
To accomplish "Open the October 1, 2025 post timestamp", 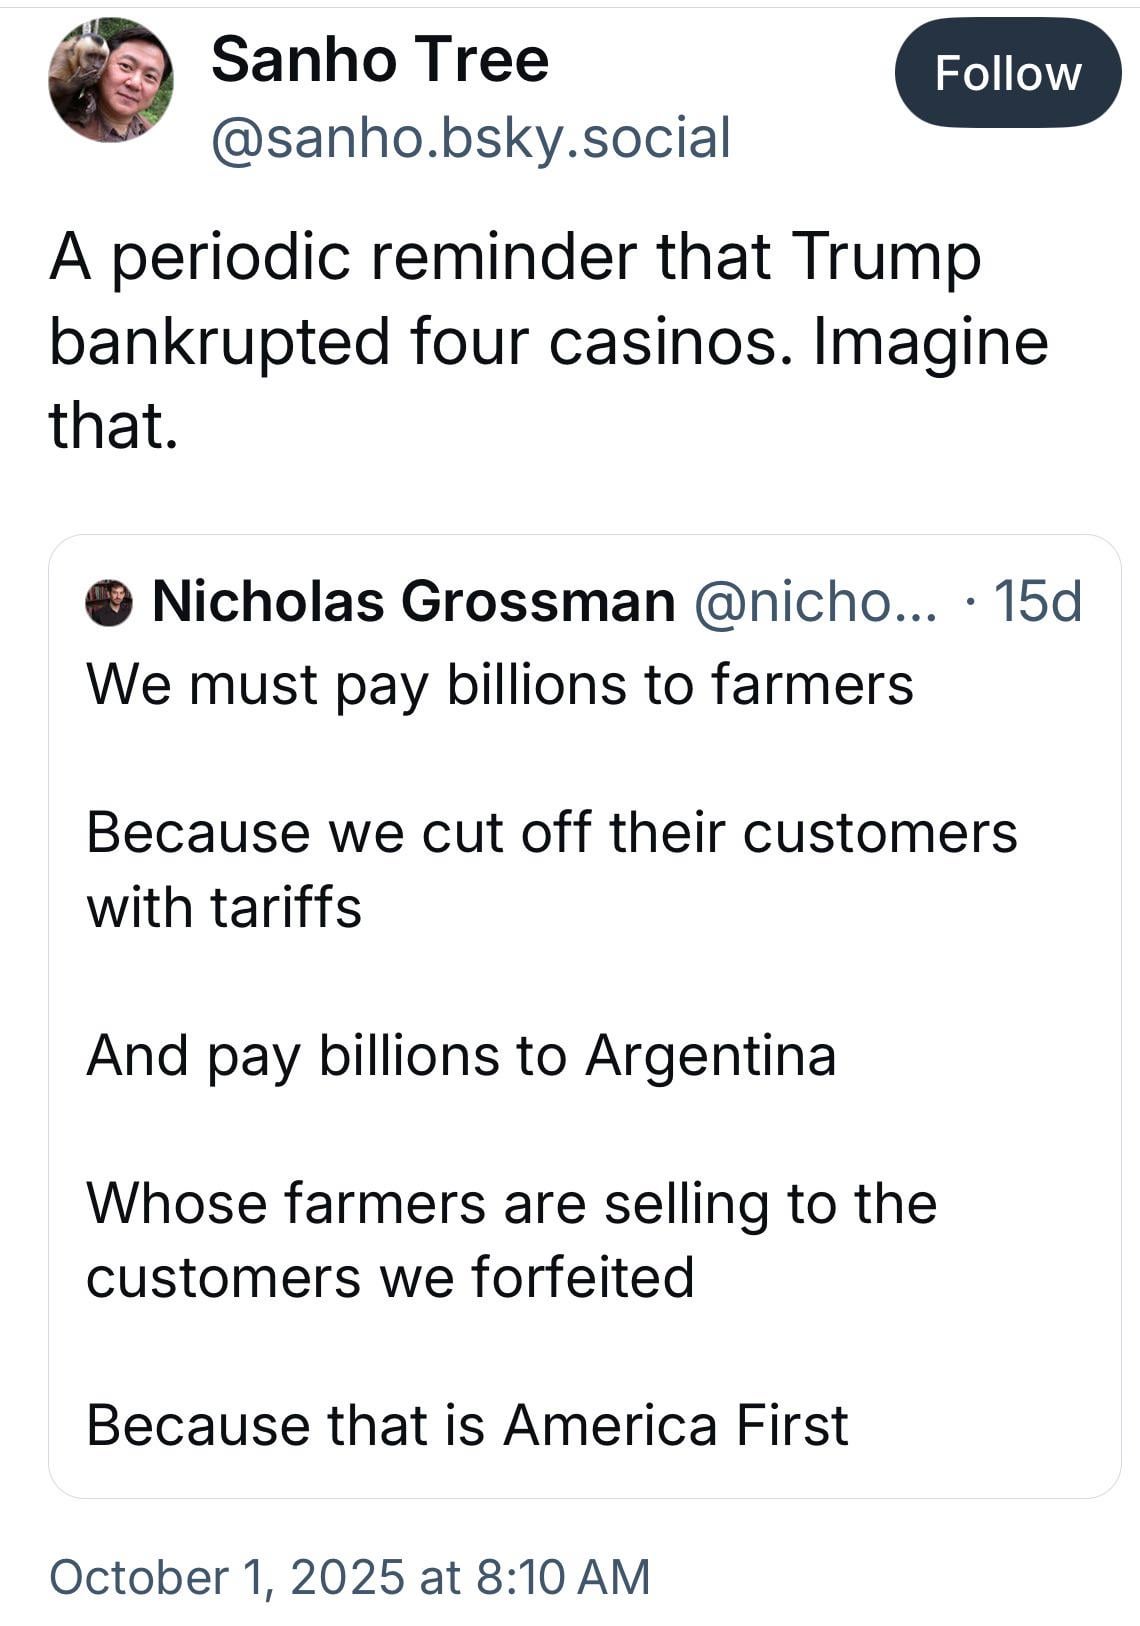I will (x=349, y=1576).
